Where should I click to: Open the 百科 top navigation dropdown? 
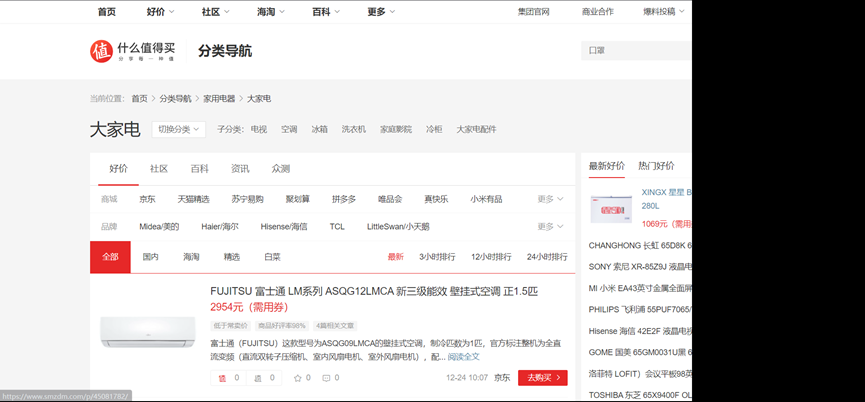click(325, 12)
